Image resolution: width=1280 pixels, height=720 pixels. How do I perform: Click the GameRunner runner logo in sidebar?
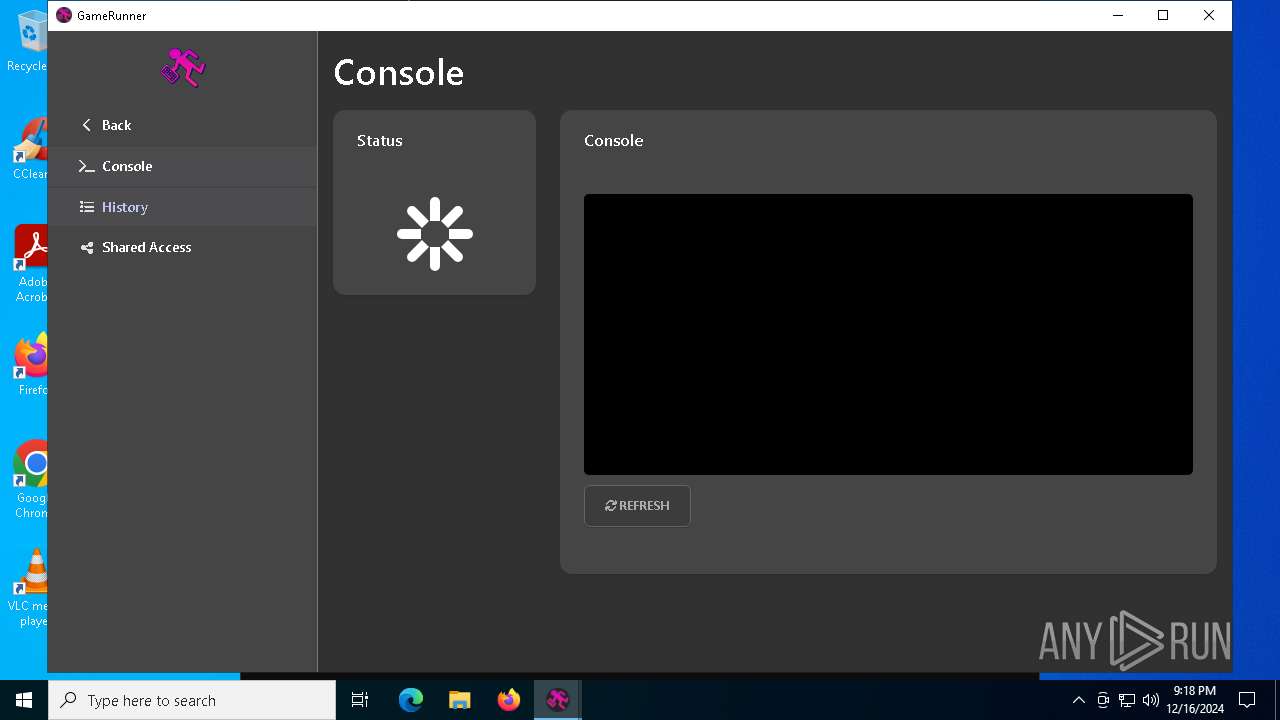tap(183, 67)
